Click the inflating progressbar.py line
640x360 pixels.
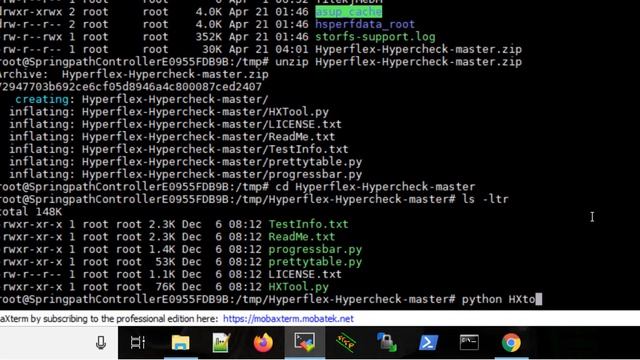pyautogui.click(x=185, y=174)
